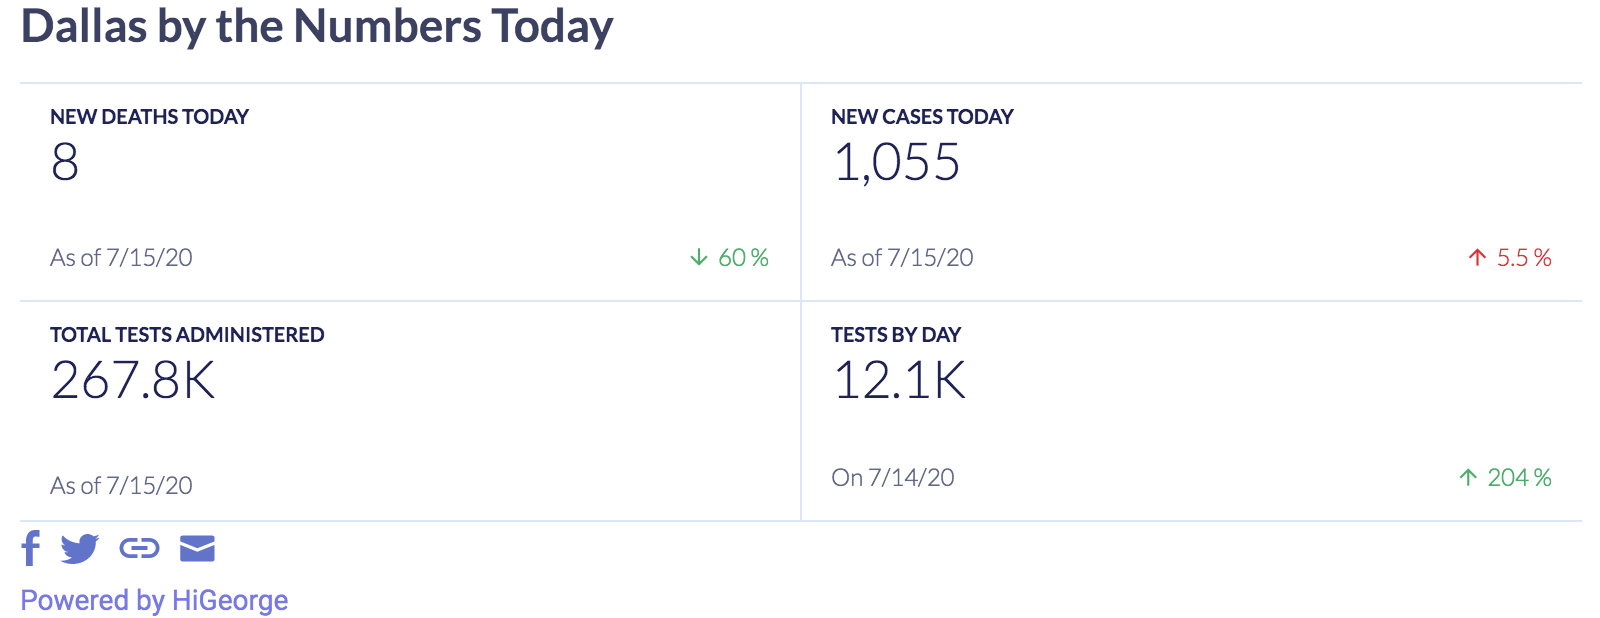Click the green up arrow for tests
1600x618 pixels.
point(1468,478)
